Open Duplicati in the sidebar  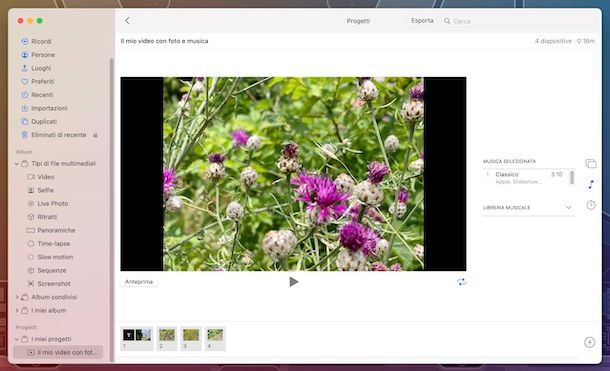coord(39,122)
